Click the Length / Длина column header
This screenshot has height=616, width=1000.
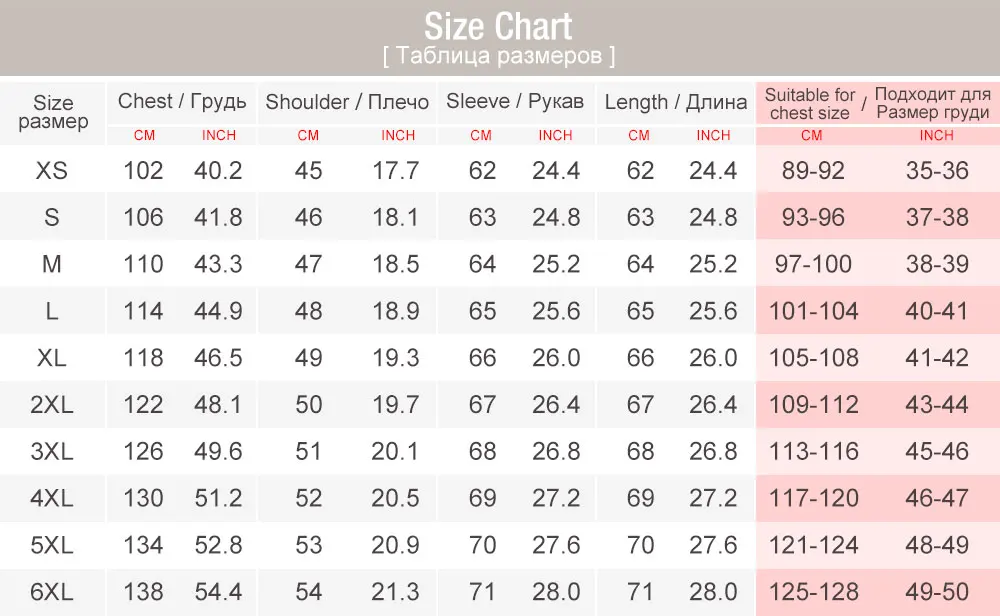[675, 102]
